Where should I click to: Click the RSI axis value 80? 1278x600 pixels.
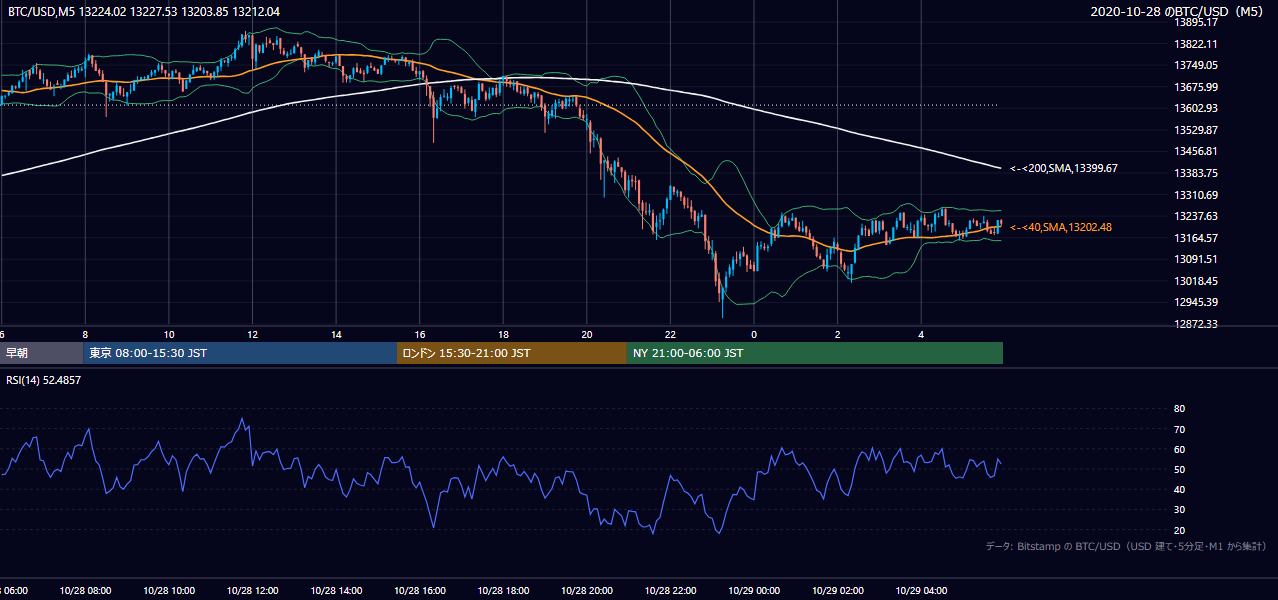[x=1179, y=409]
